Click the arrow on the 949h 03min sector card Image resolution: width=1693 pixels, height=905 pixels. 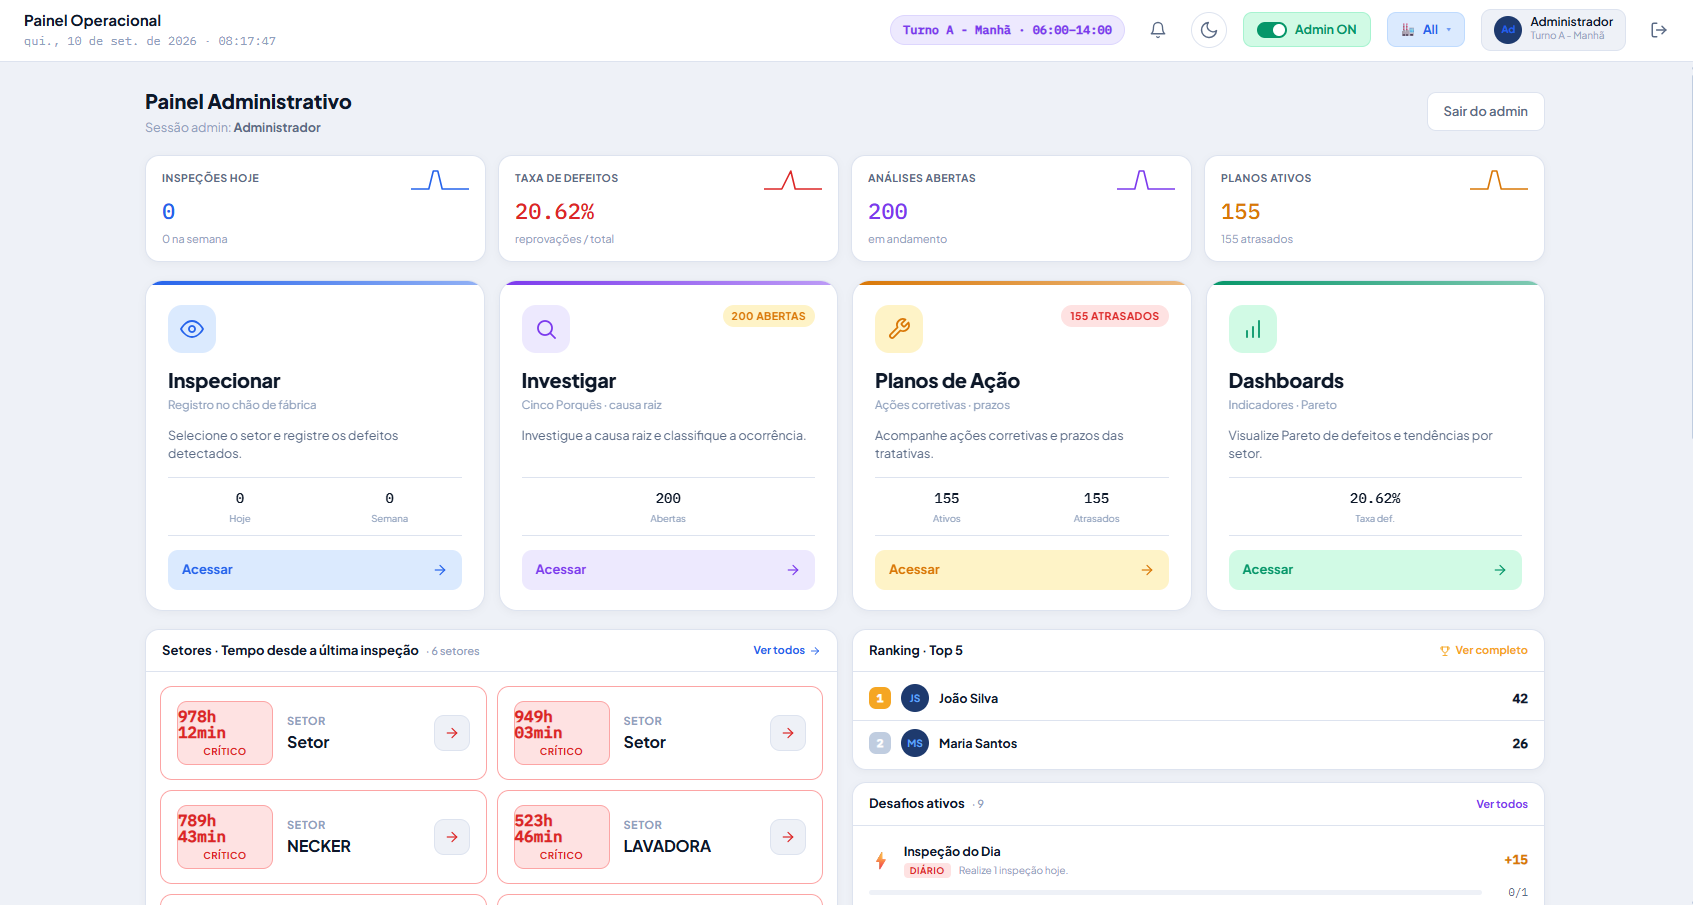point(788,733)
